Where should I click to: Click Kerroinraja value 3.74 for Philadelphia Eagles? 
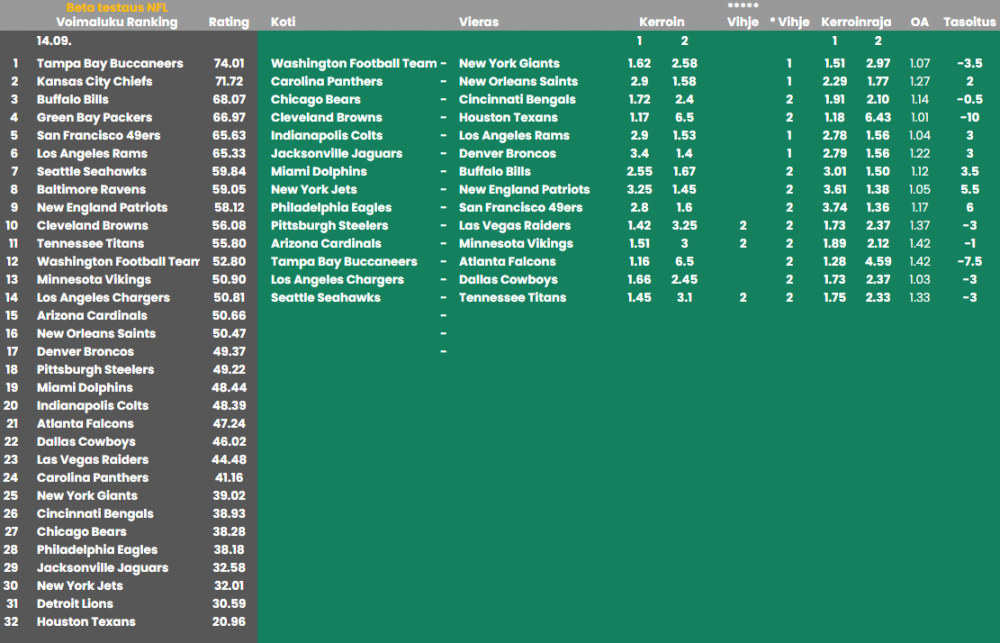coord(835,207)
